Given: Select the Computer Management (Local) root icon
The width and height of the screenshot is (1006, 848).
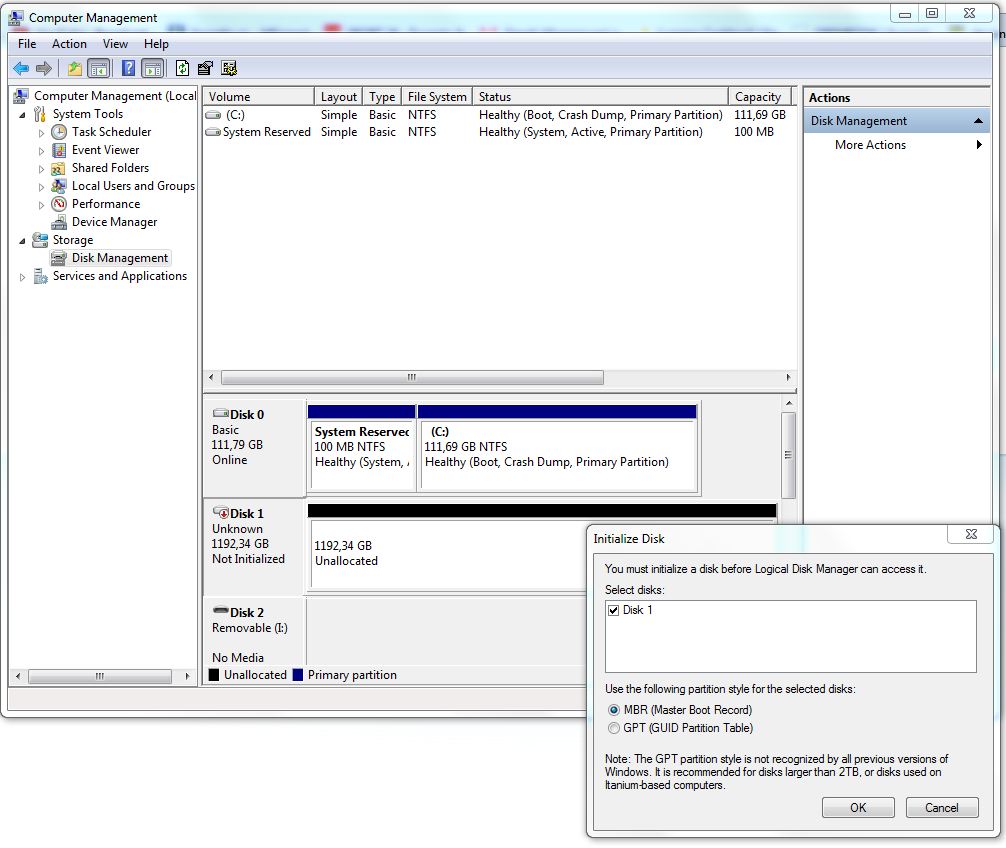Looking at the screenshot, I should 21,96.
